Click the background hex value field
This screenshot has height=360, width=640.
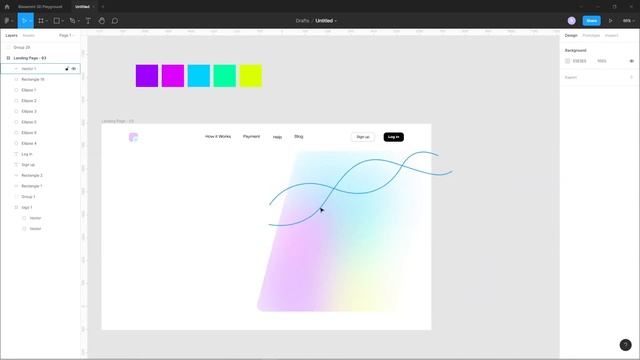580,61
